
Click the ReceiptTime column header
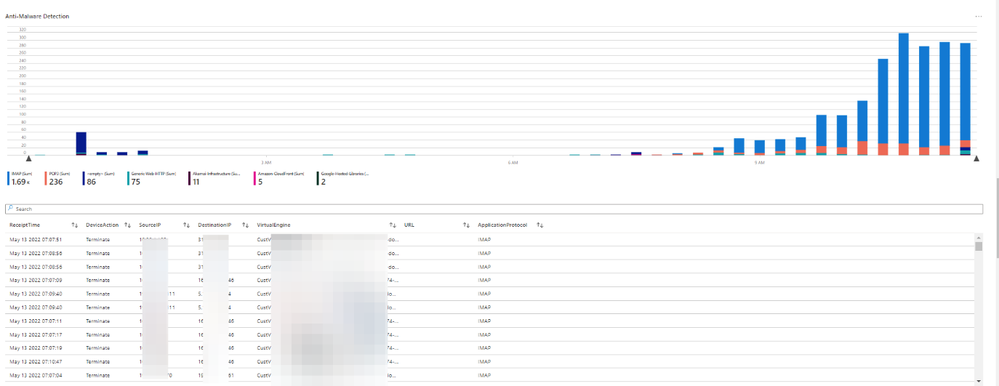click(x=25, y=225)
